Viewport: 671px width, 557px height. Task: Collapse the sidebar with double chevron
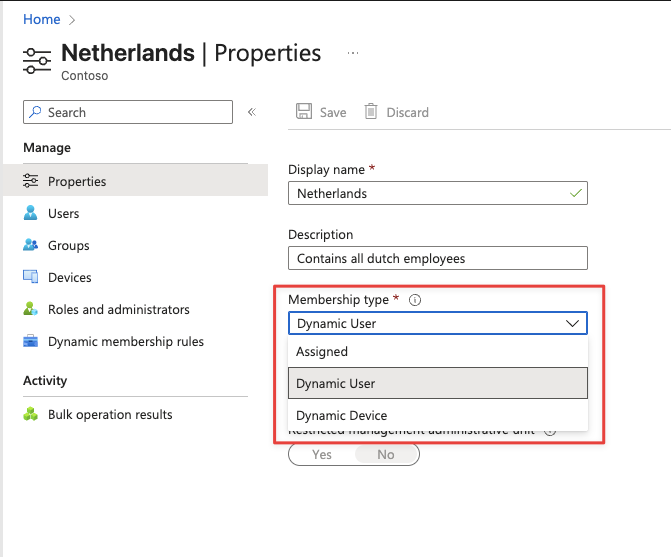point(252,112)
